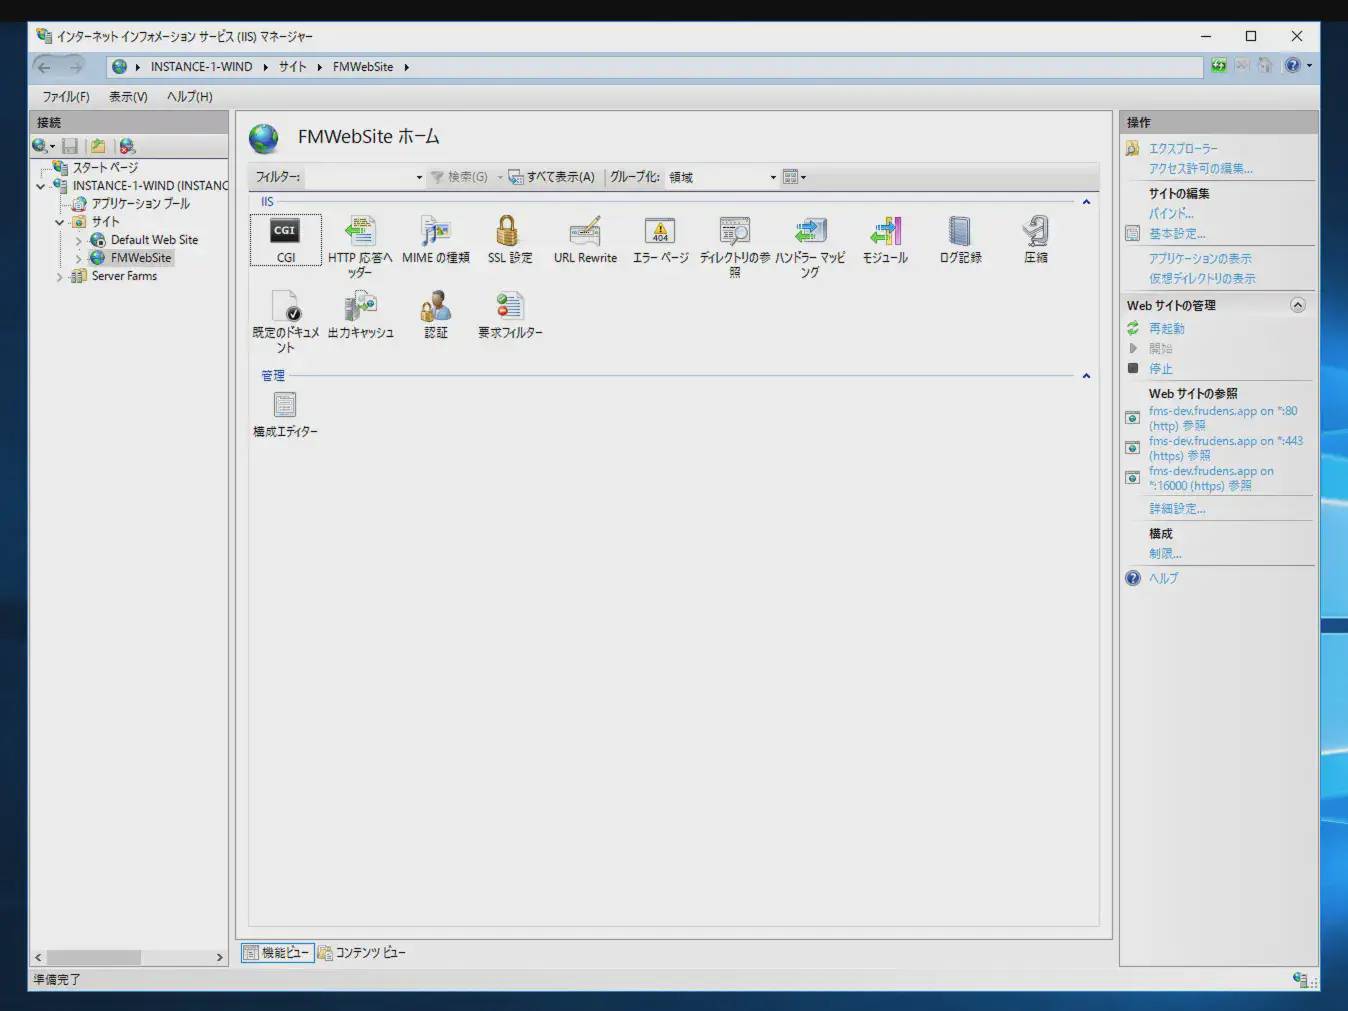Click 停止 stop action

tap(1160, 368)
